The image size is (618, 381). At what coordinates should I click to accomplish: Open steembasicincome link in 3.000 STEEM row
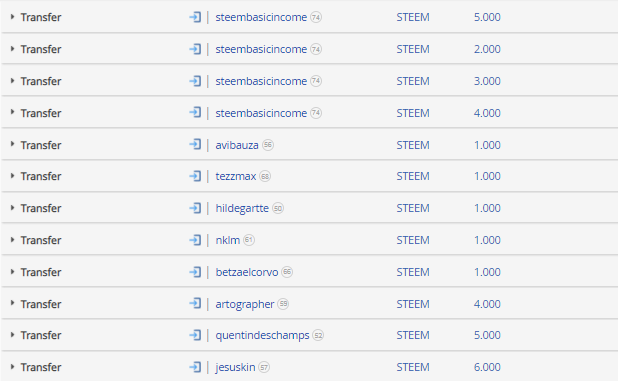[261, 81]
